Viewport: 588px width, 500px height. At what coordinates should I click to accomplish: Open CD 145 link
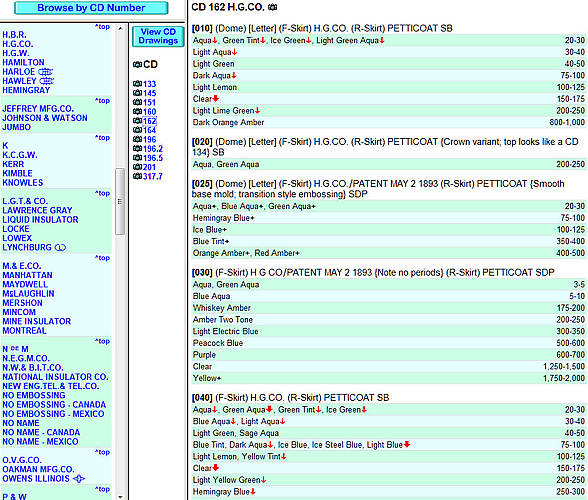pos(149,93)
